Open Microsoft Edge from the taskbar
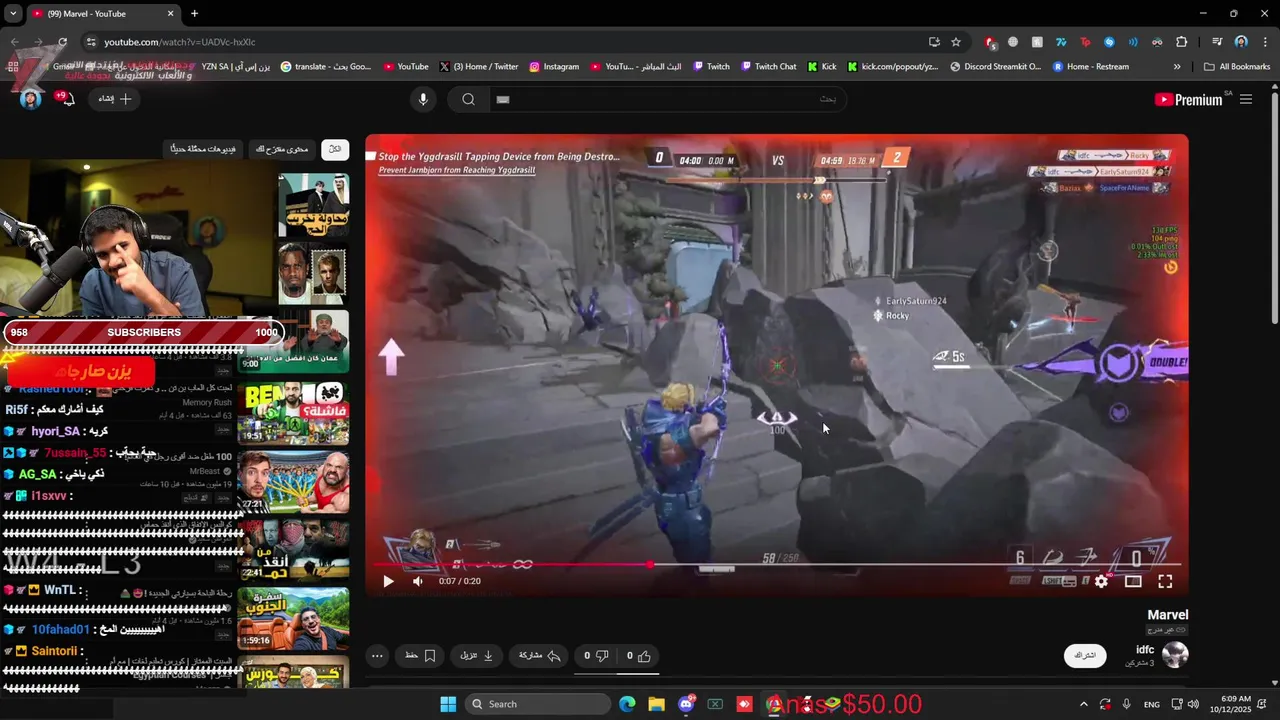This screenshot has height=720, width=1280. pos(627,704)
